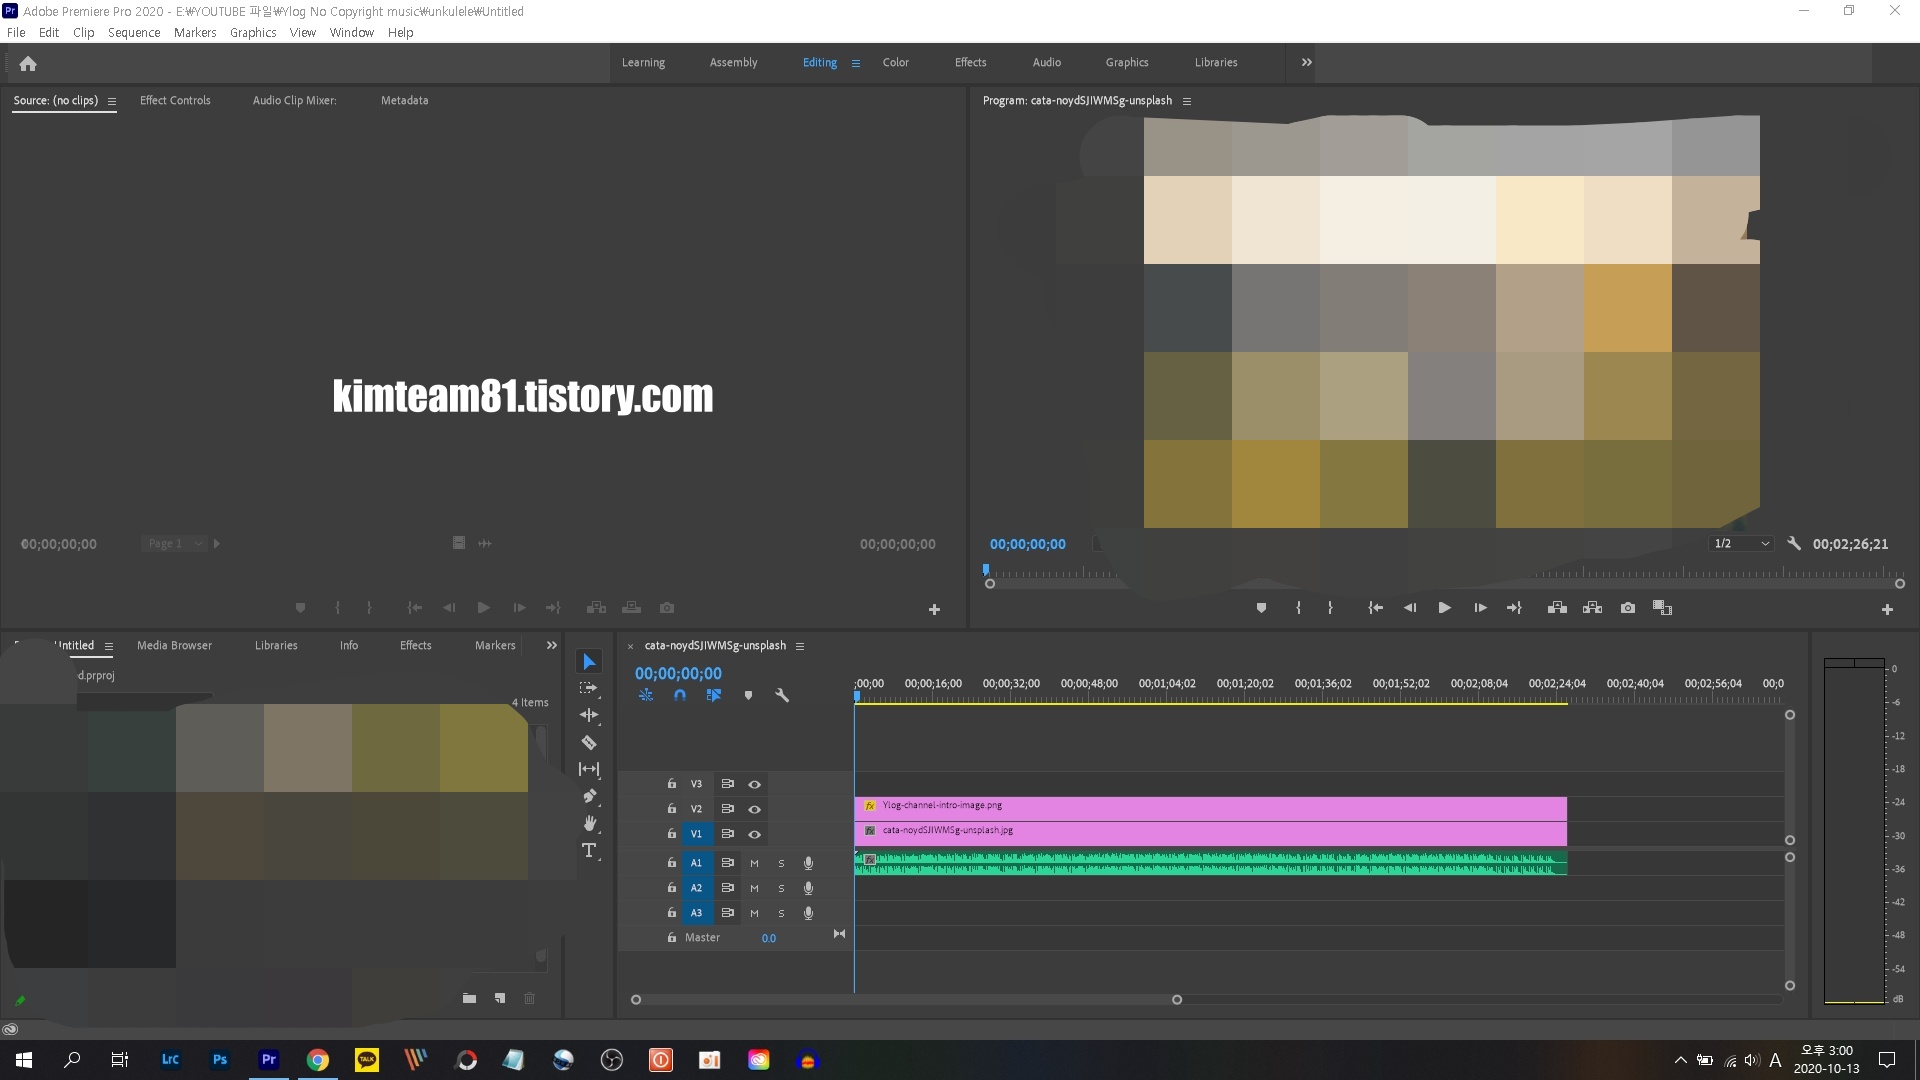Launch Photoshop from Windows taskbar
Screen dimensions: 1920x1080
click(219, 1060)
